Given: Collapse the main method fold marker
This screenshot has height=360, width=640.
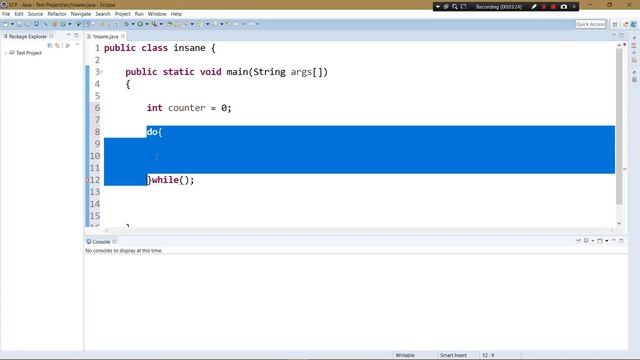Looking at the screenshot, I should click(x=102, y=72).
